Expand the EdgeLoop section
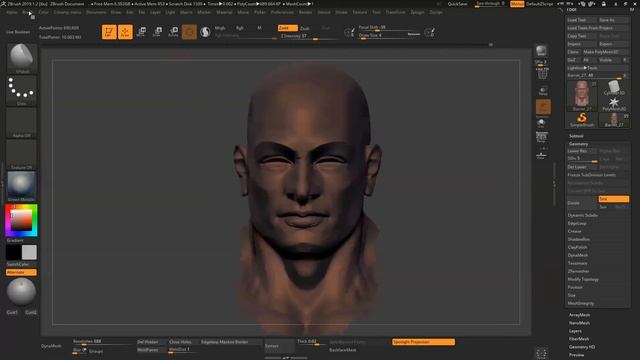640x360 pixels. [577, 224]
